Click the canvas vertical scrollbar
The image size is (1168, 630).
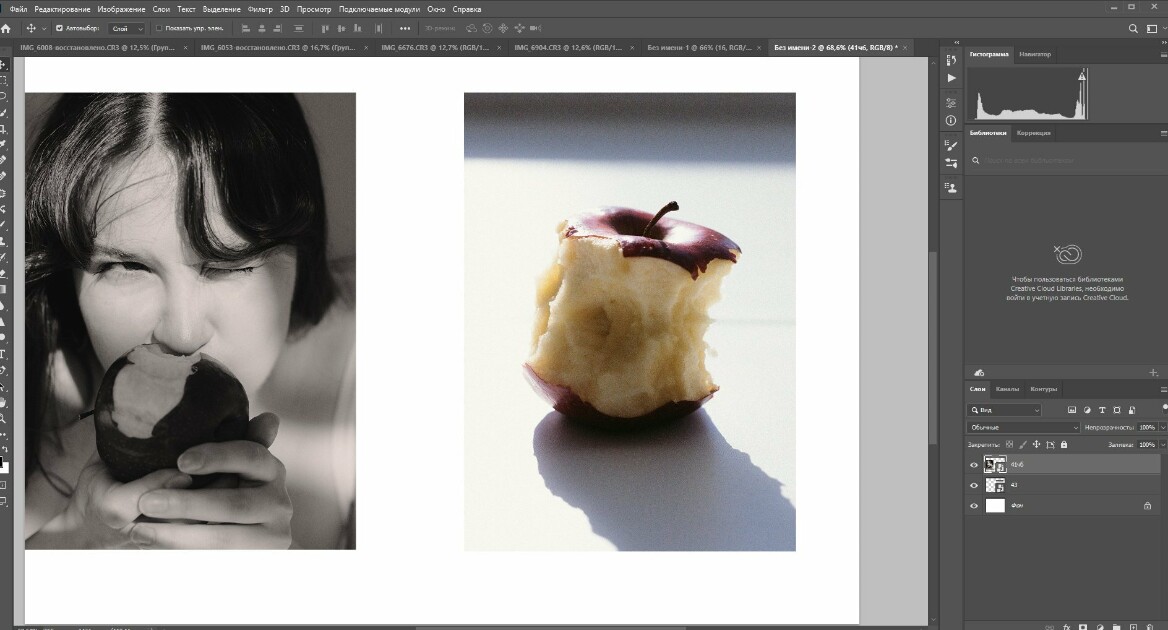[x=932, y=346]
